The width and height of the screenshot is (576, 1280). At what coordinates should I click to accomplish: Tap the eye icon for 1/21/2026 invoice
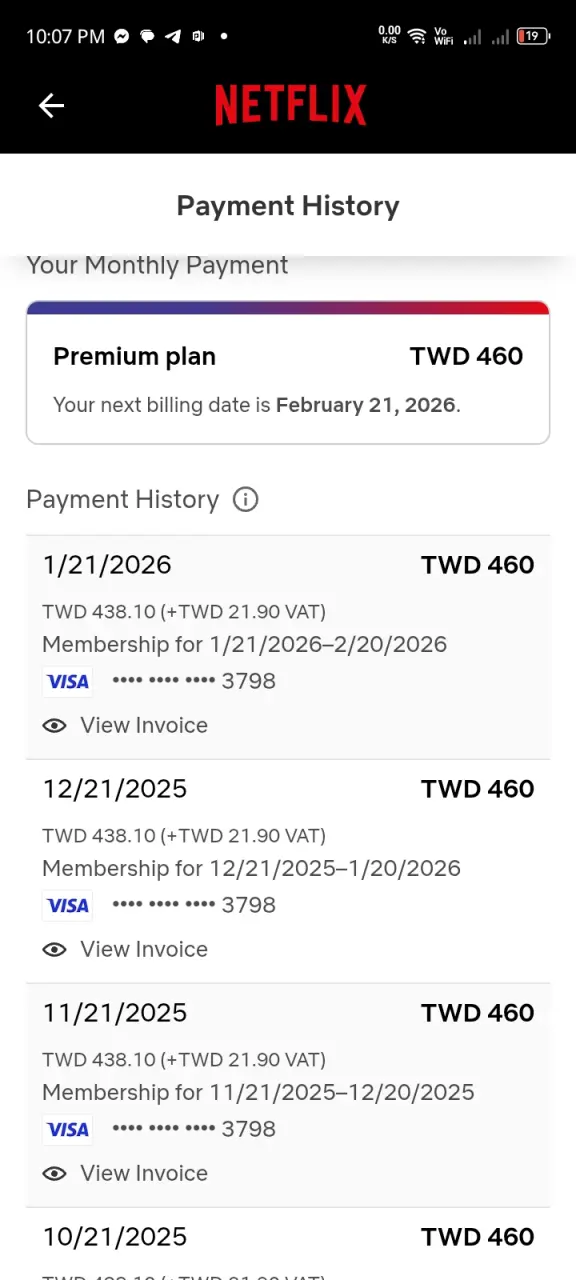[x=54, y=725]
